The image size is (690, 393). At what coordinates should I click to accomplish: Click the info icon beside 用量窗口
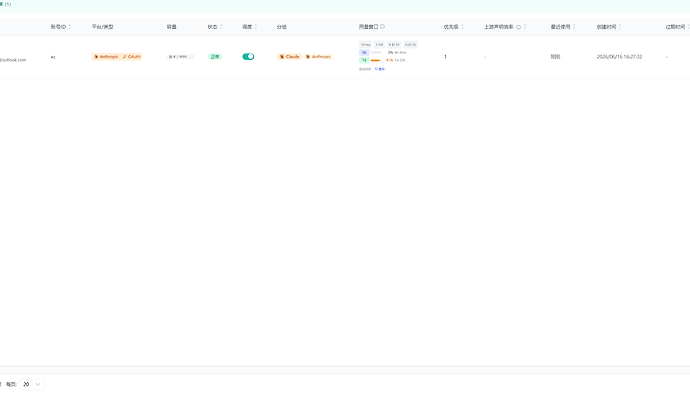[382, 26]
